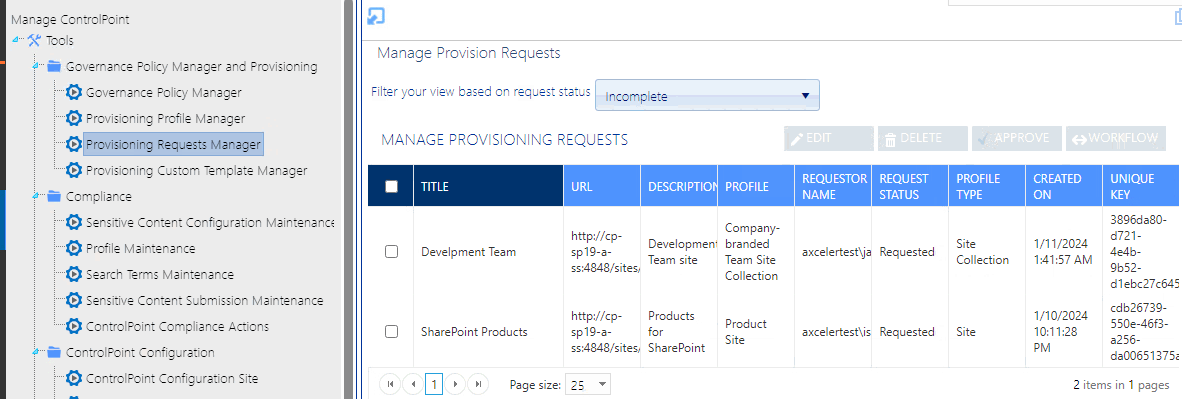
Task: Go to first page of requests
Action: coord(390,384)
